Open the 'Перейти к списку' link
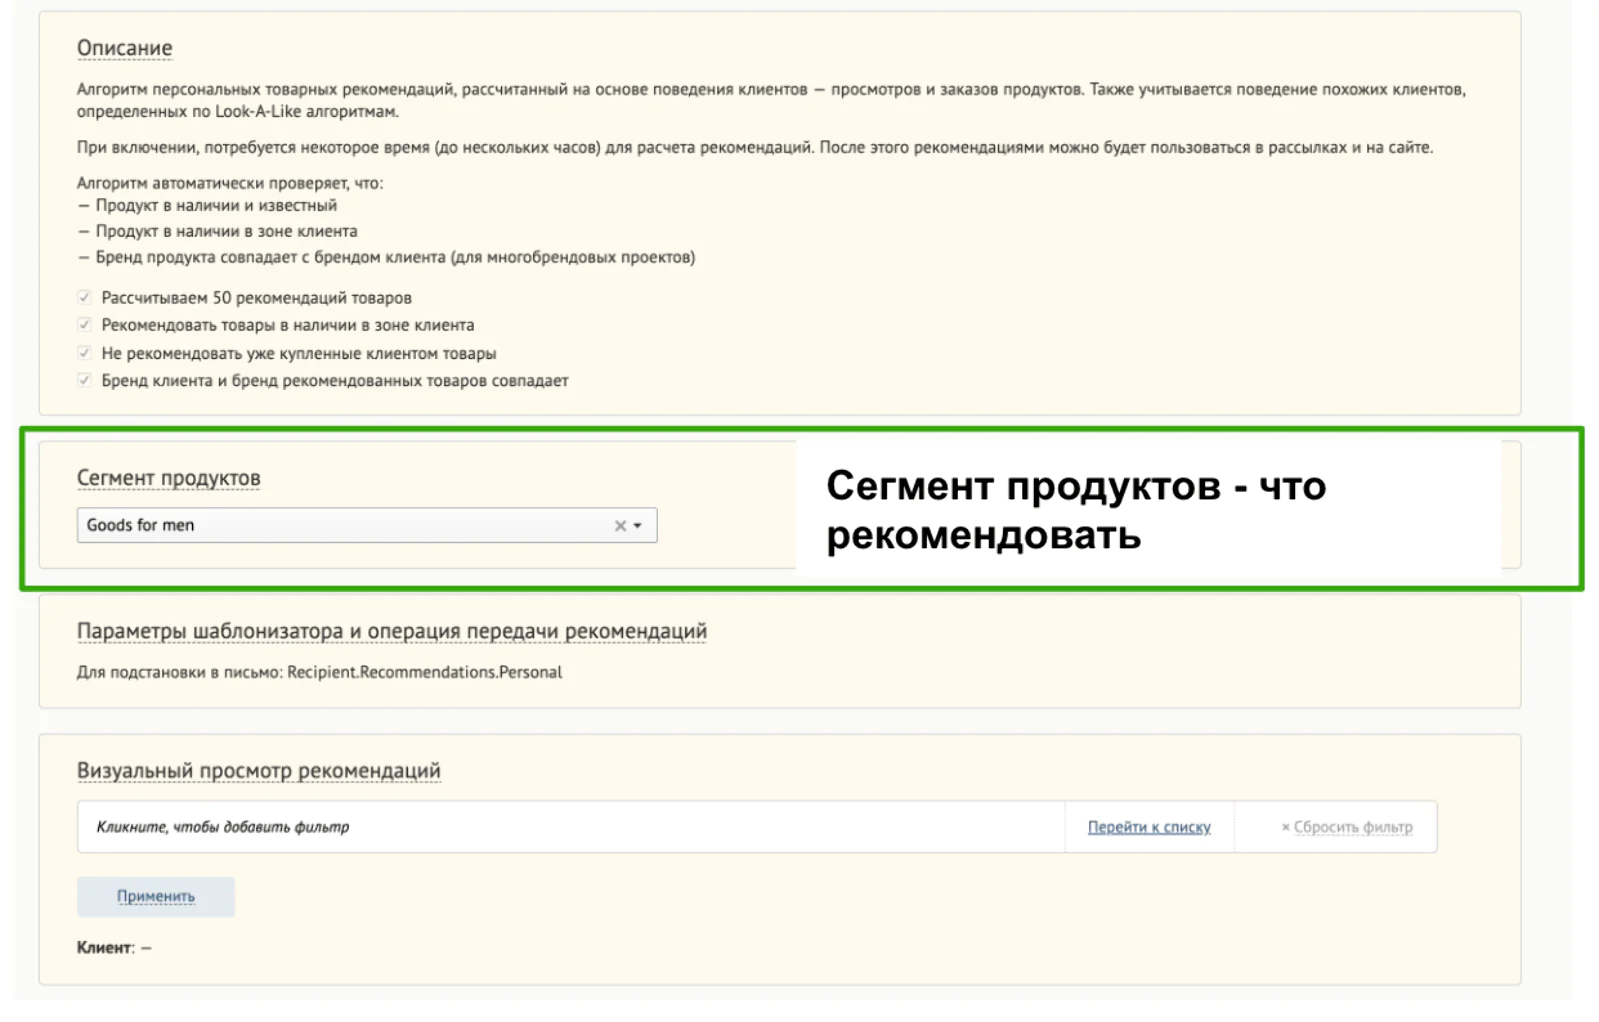 (x=1149, y=827)
